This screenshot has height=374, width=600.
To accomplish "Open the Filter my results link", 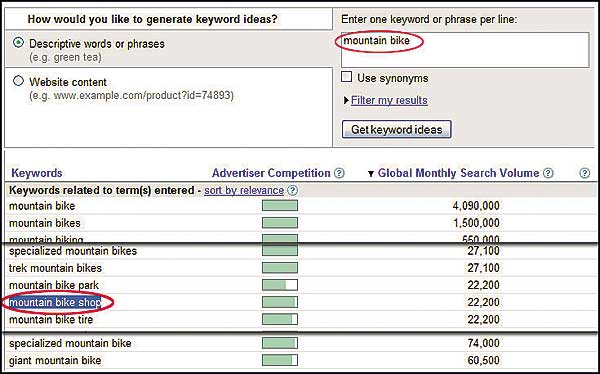I will point(389,100).
